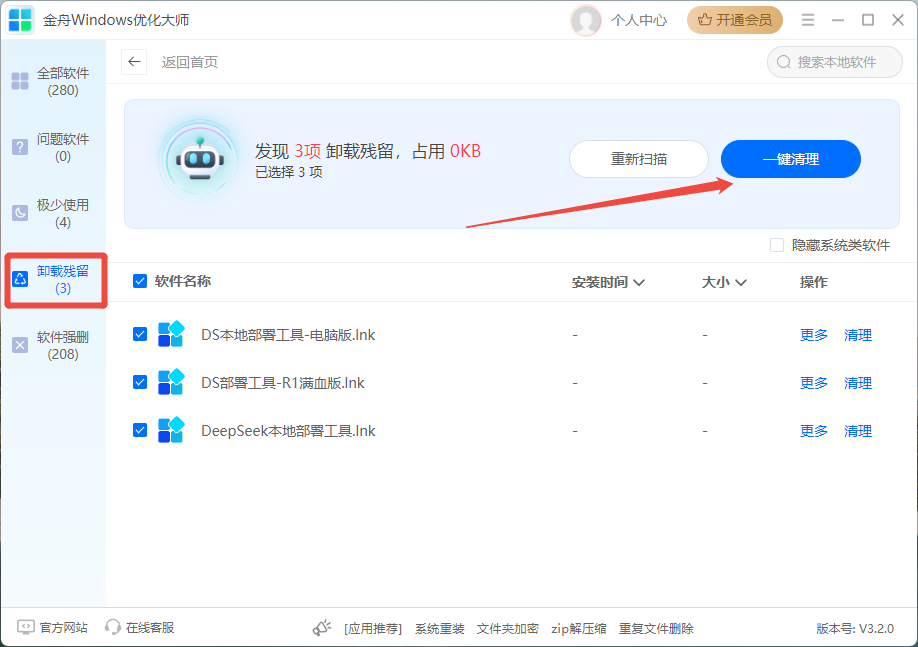Open 更多 for DS部署工具-R1满血版.lnk
This screenshot has height=647, width=918.
click(x=814, y=383)
